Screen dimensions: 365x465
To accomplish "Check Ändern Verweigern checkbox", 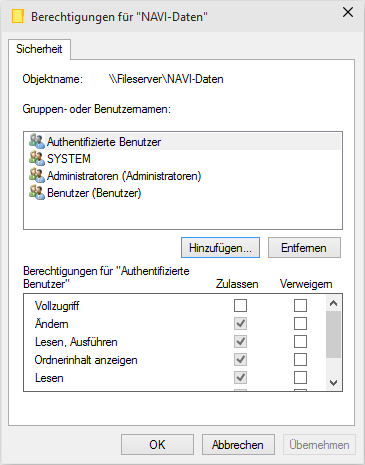I will (300, 323).
